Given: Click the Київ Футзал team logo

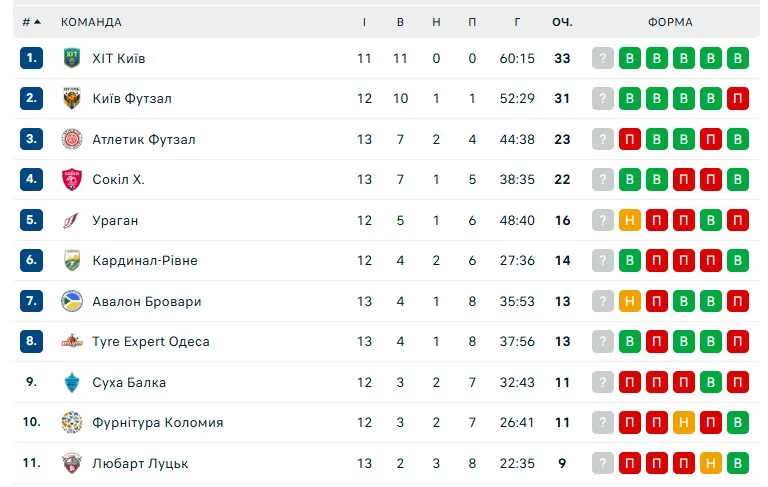Looking at the screenshot, I should (x=72, y=99).
